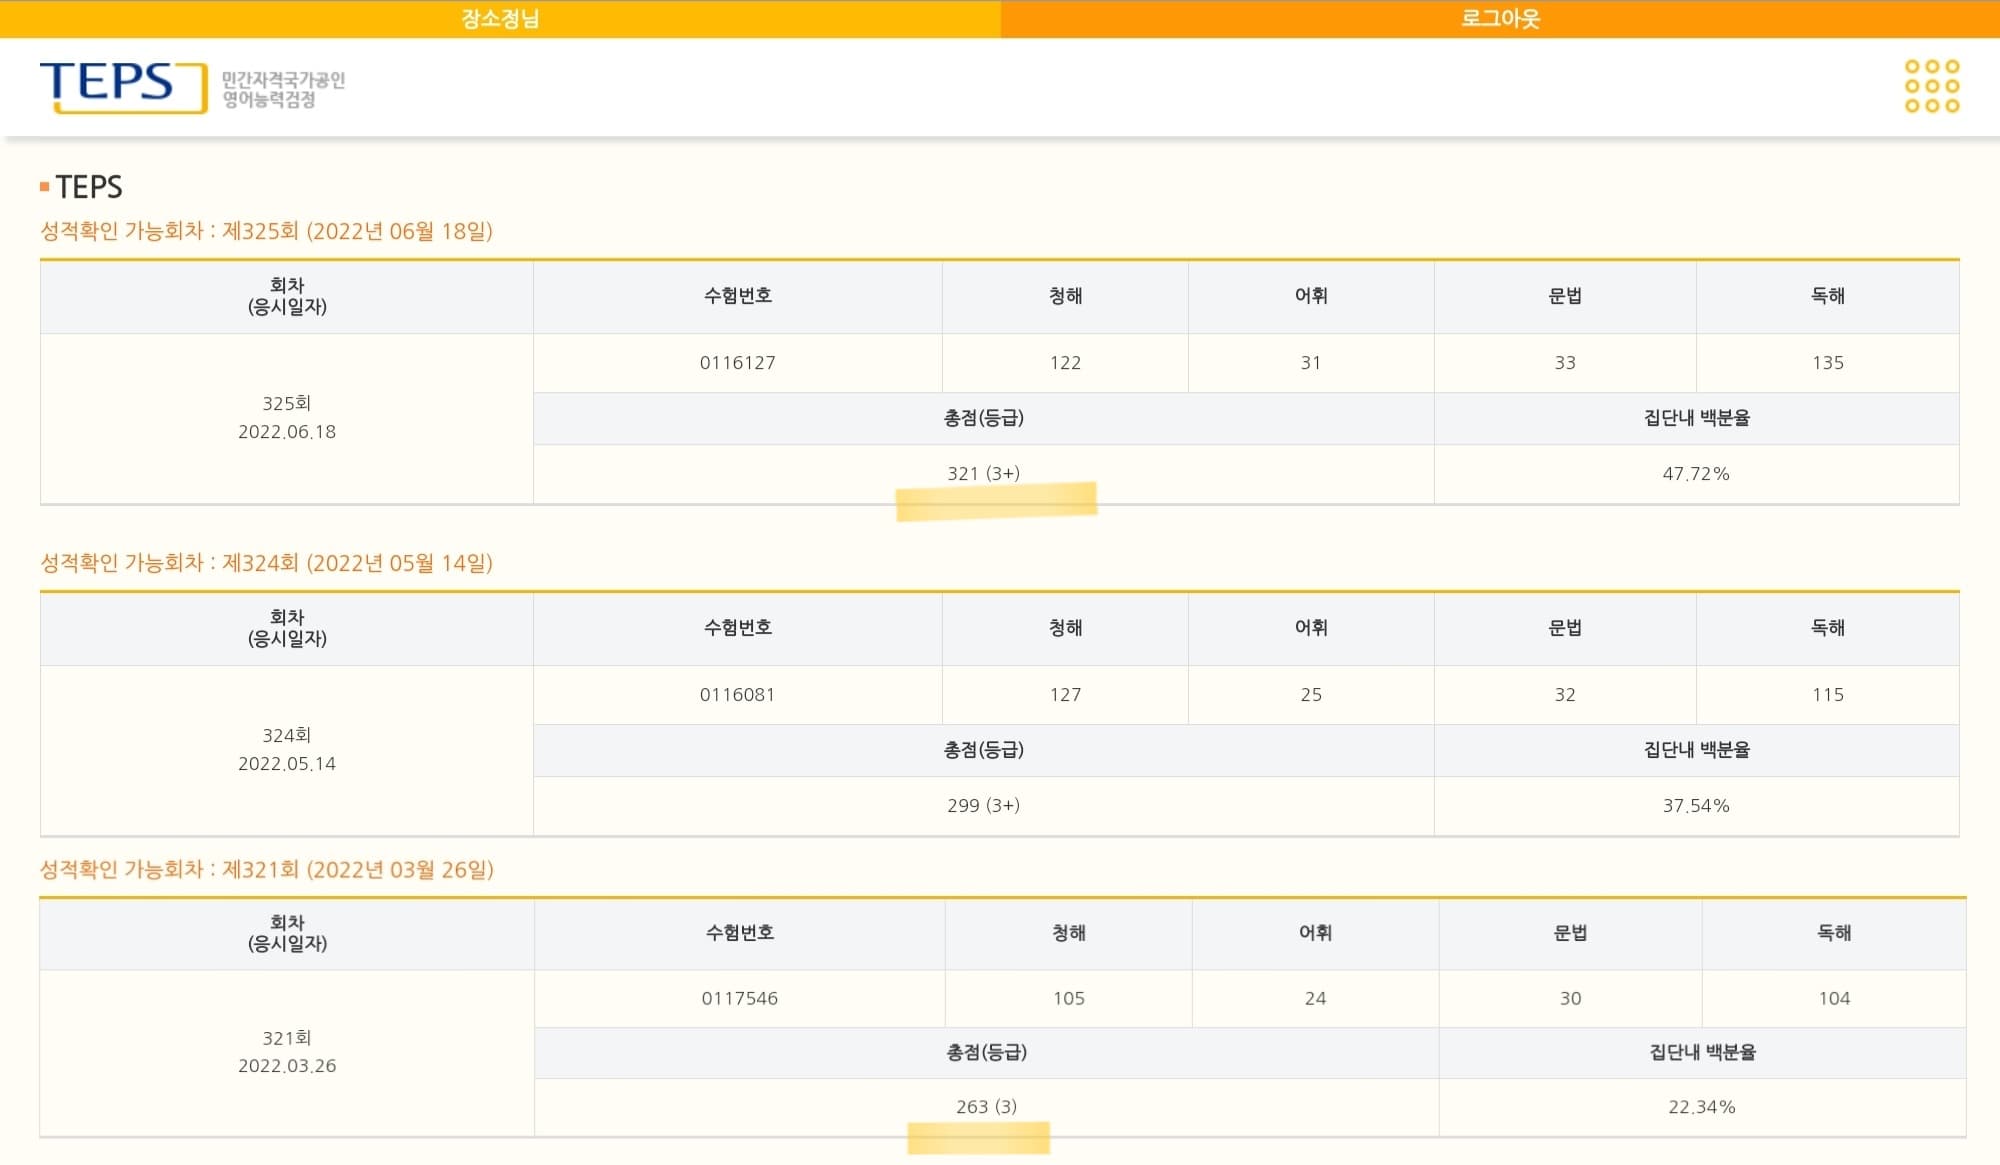2000x1165 pixels.
Task: Click the 325회 2022.06.18 session cell
Action: pos(287,418)
